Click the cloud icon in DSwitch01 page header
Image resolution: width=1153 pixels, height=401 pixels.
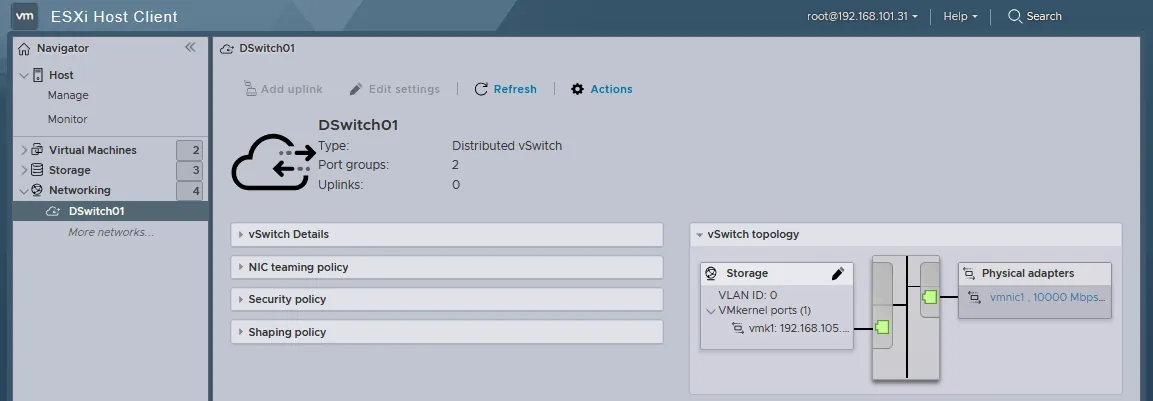click(227, 49)
